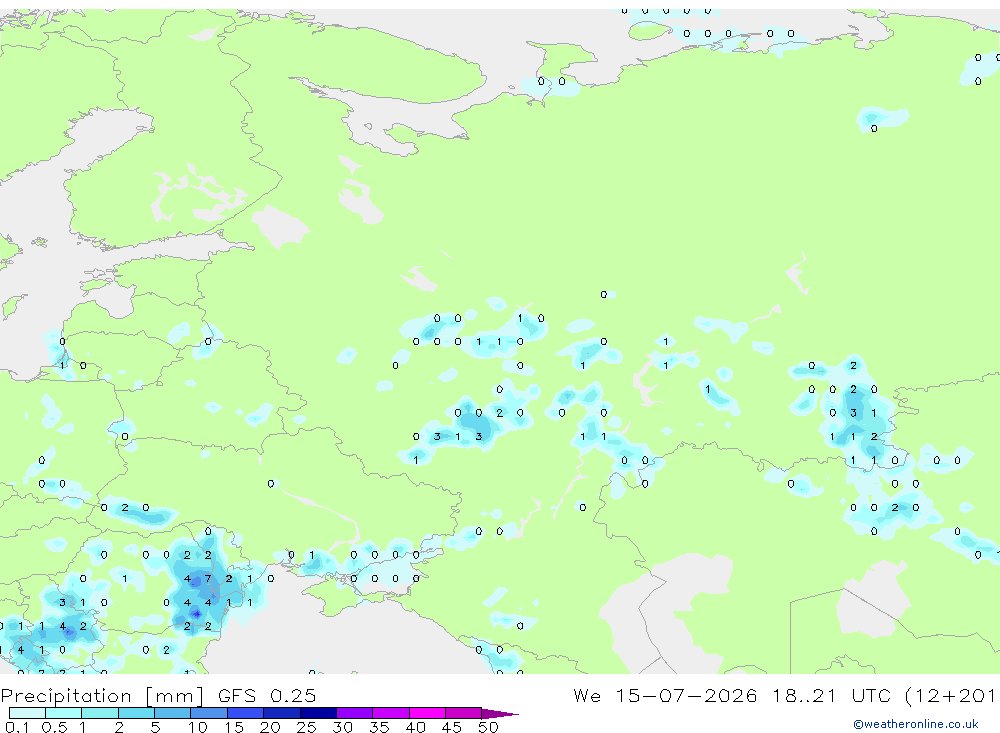This screenshot has width=1000, height=733.
Task: Select the 45–50 mm legend color box
Action: 464,713
